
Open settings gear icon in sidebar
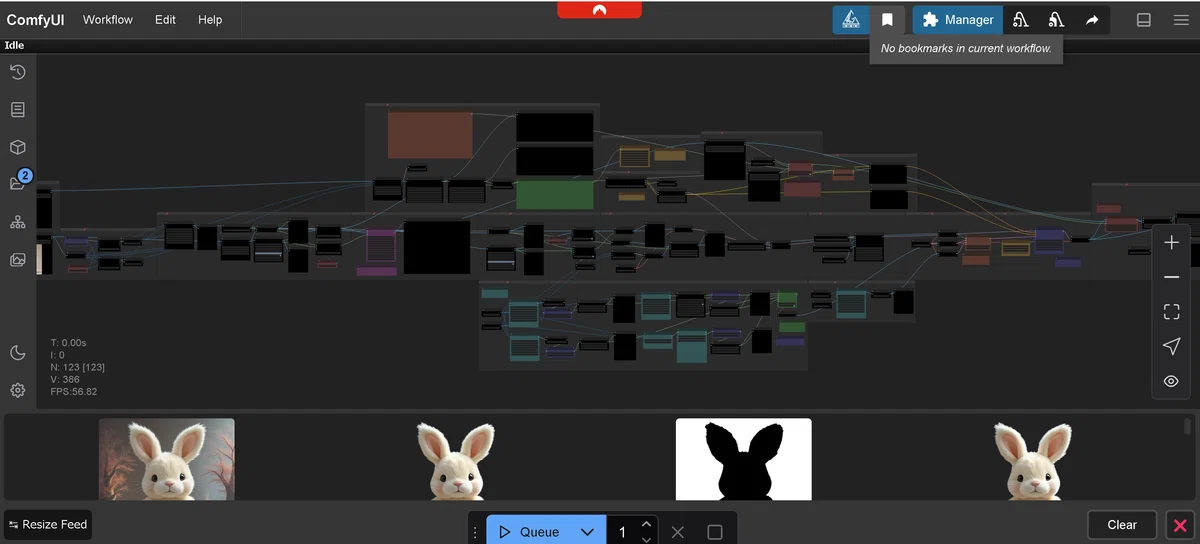click(x=18, y=390)
